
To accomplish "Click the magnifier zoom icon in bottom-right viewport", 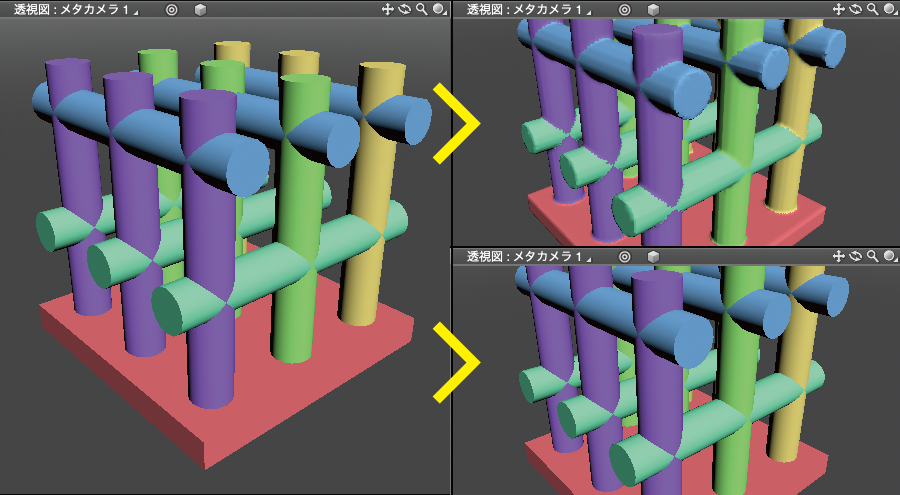I will point(873,257).
